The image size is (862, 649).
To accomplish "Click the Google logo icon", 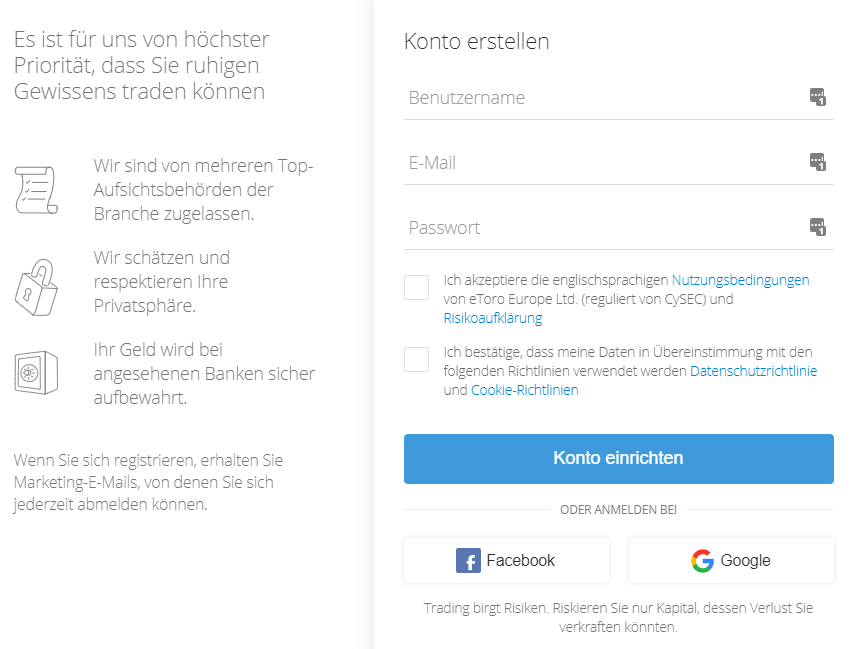I will pos(702,561).
